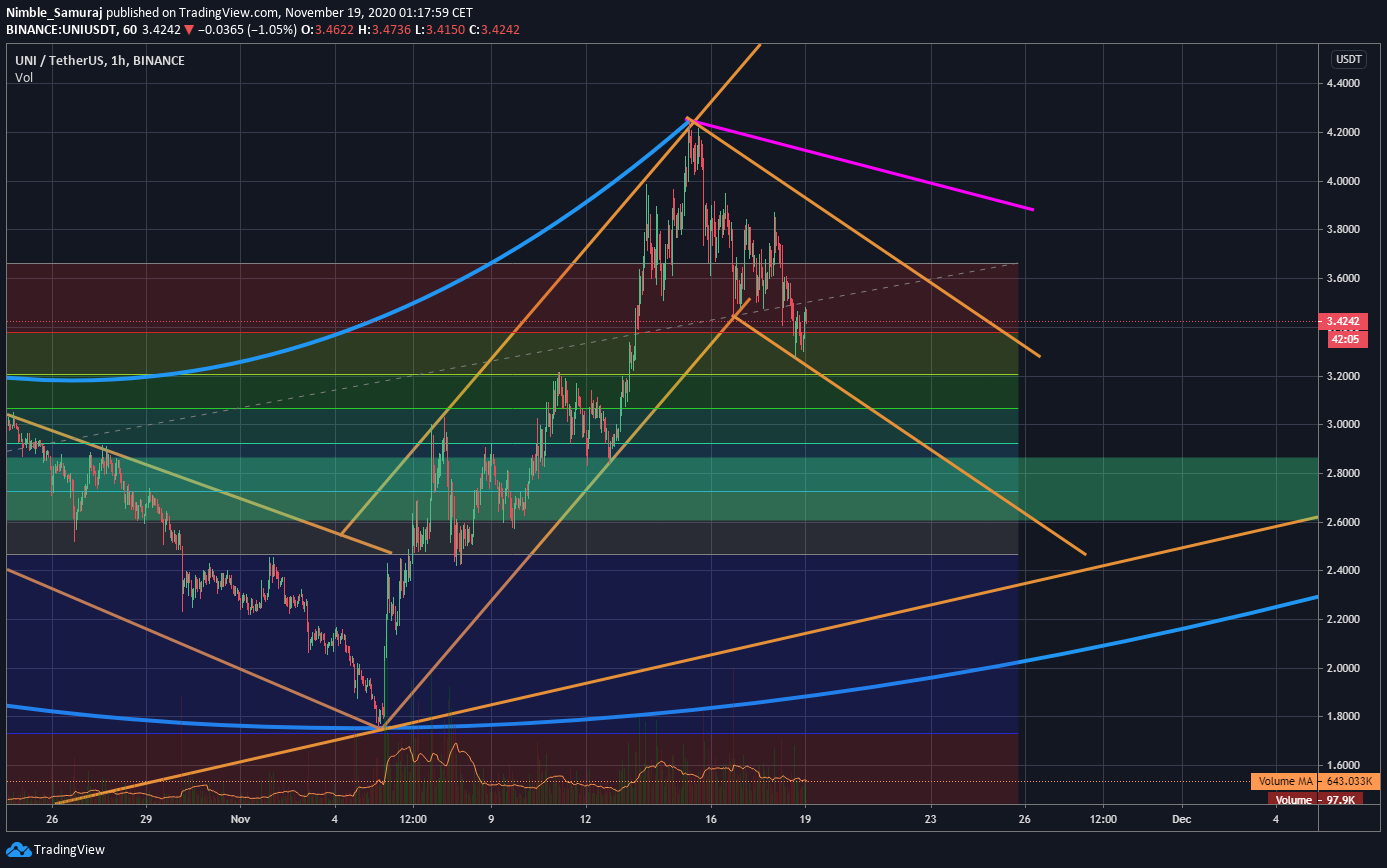Click the Volume MA 643.033K label
Viewport: 1387px width, 868px height.
point(1316,781)
